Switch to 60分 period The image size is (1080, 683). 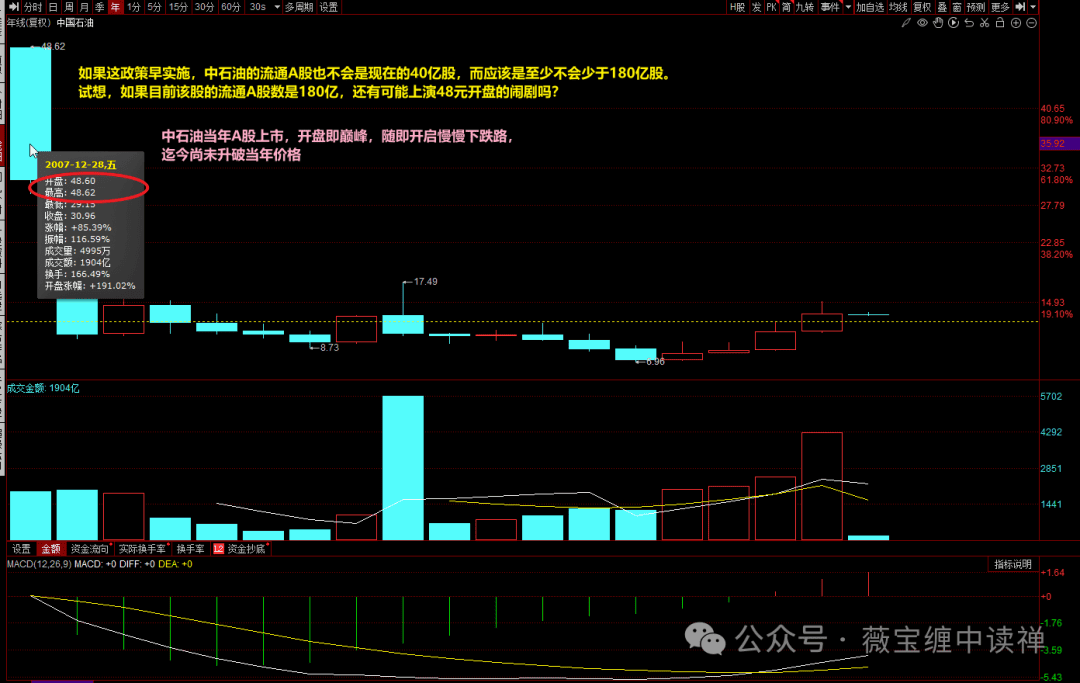click(x=230, y=7)
